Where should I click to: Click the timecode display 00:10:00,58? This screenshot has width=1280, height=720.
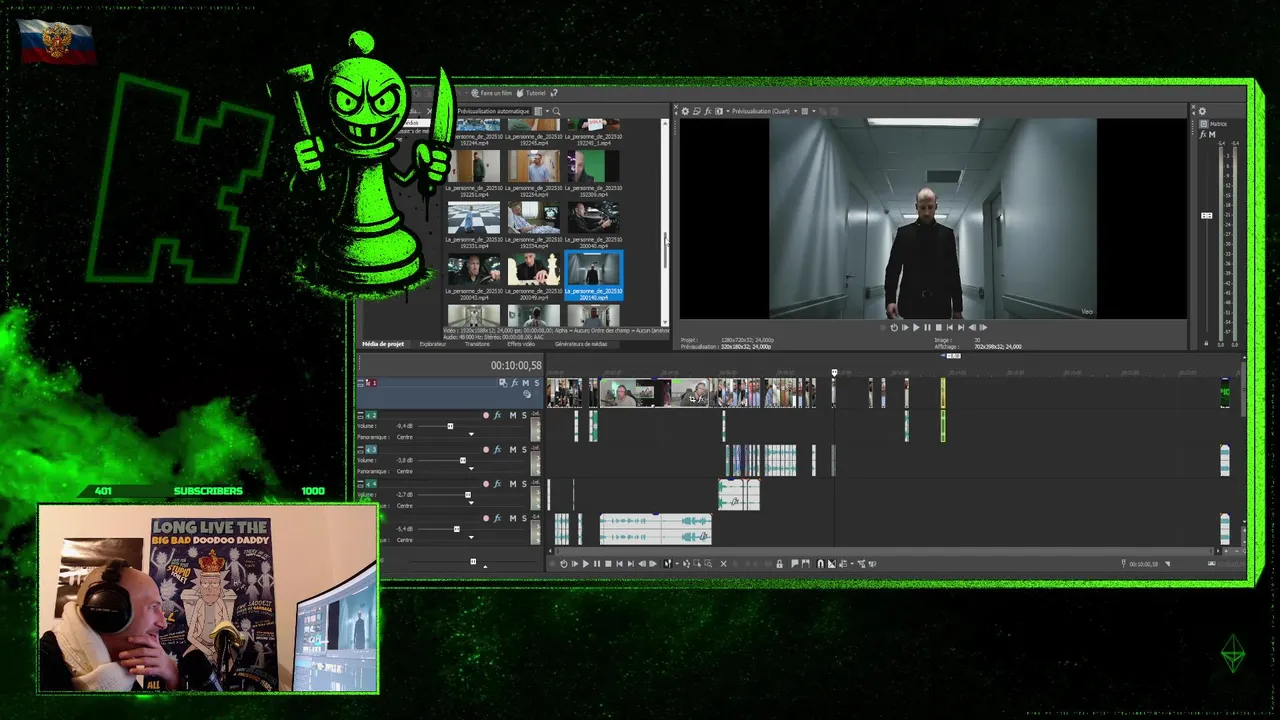(515, 365)
